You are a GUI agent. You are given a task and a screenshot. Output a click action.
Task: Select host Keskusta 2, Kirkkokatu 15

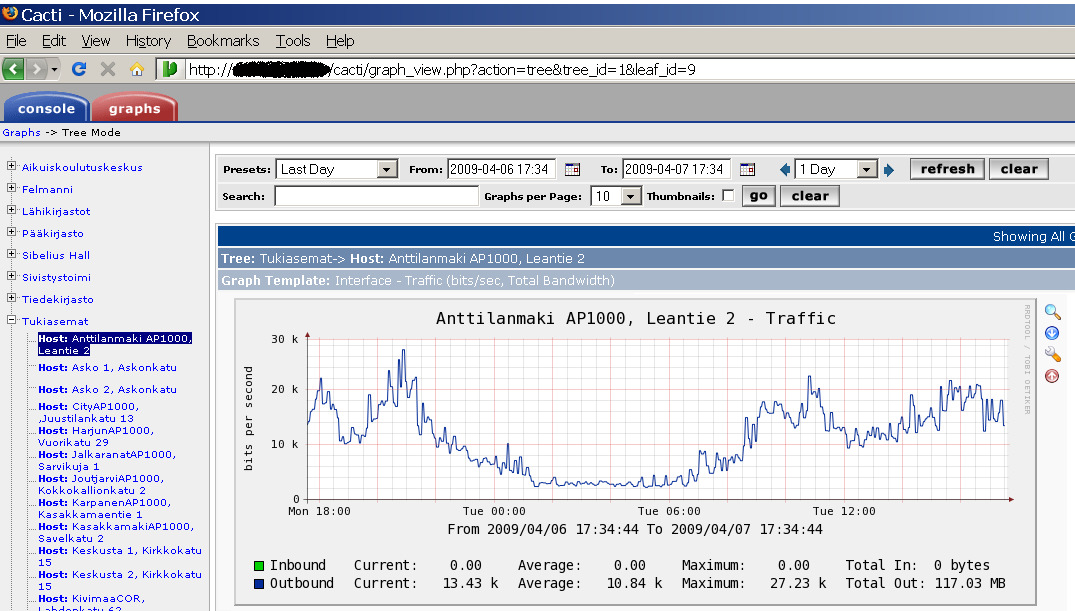(120, 580)
